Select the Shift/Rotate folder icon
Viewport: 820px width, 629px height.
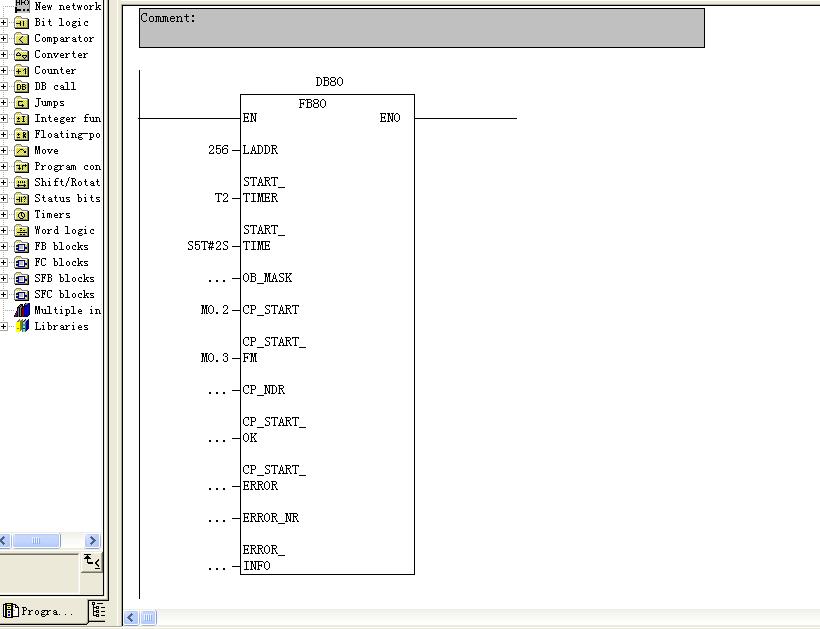[21, 182]
